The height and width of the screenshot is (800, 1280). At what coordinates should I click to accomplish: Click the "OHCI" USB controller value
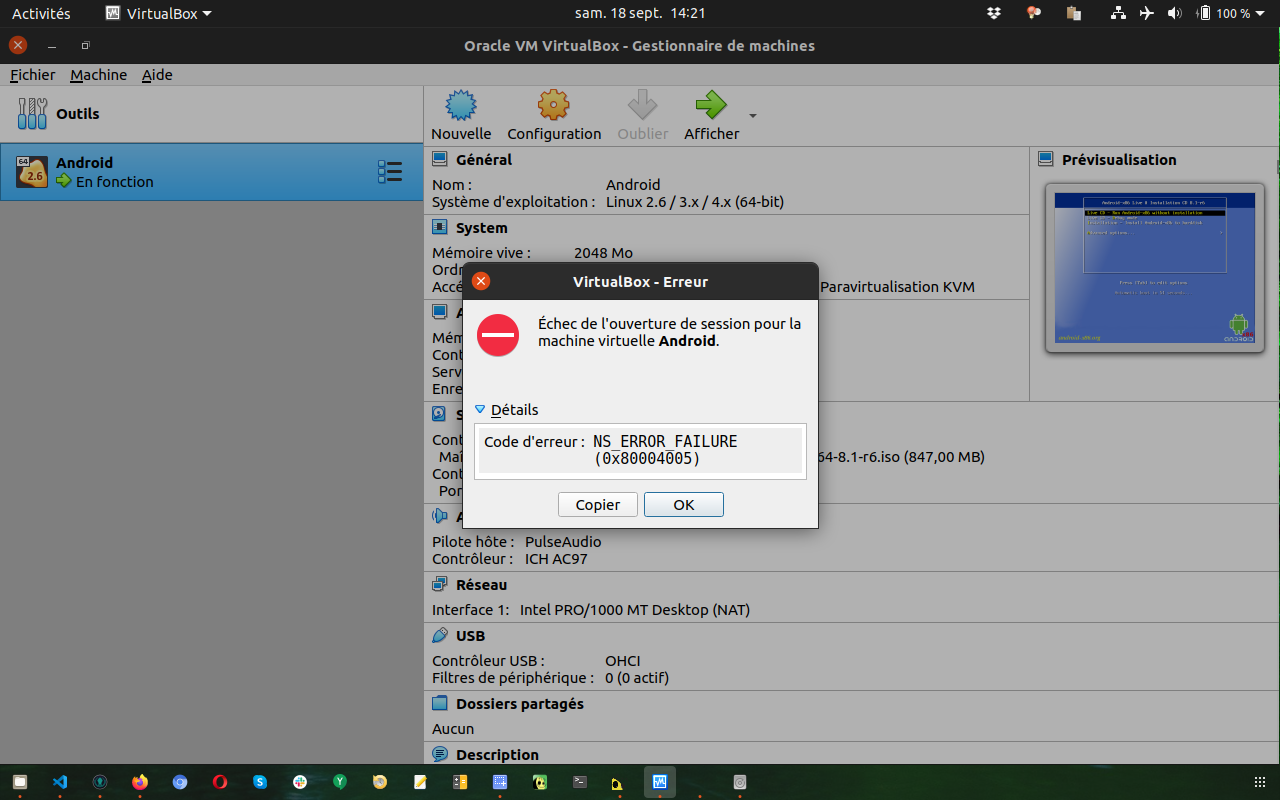click(x=623, y=661)
